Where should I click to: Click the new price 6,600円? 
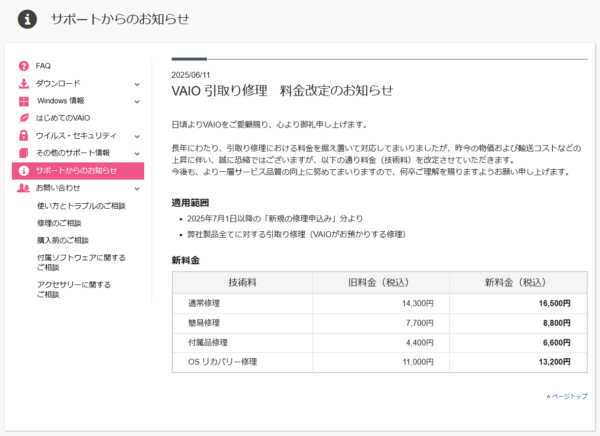click(x=556, y=343)
